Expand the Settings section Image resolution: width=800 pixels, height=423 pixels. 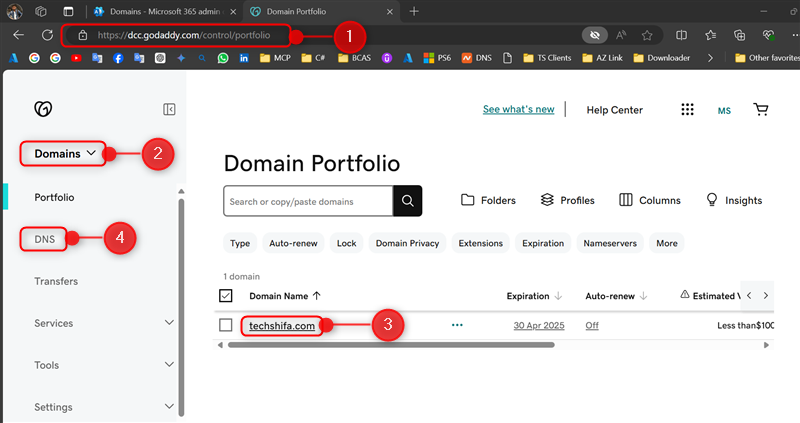point(169,406)
